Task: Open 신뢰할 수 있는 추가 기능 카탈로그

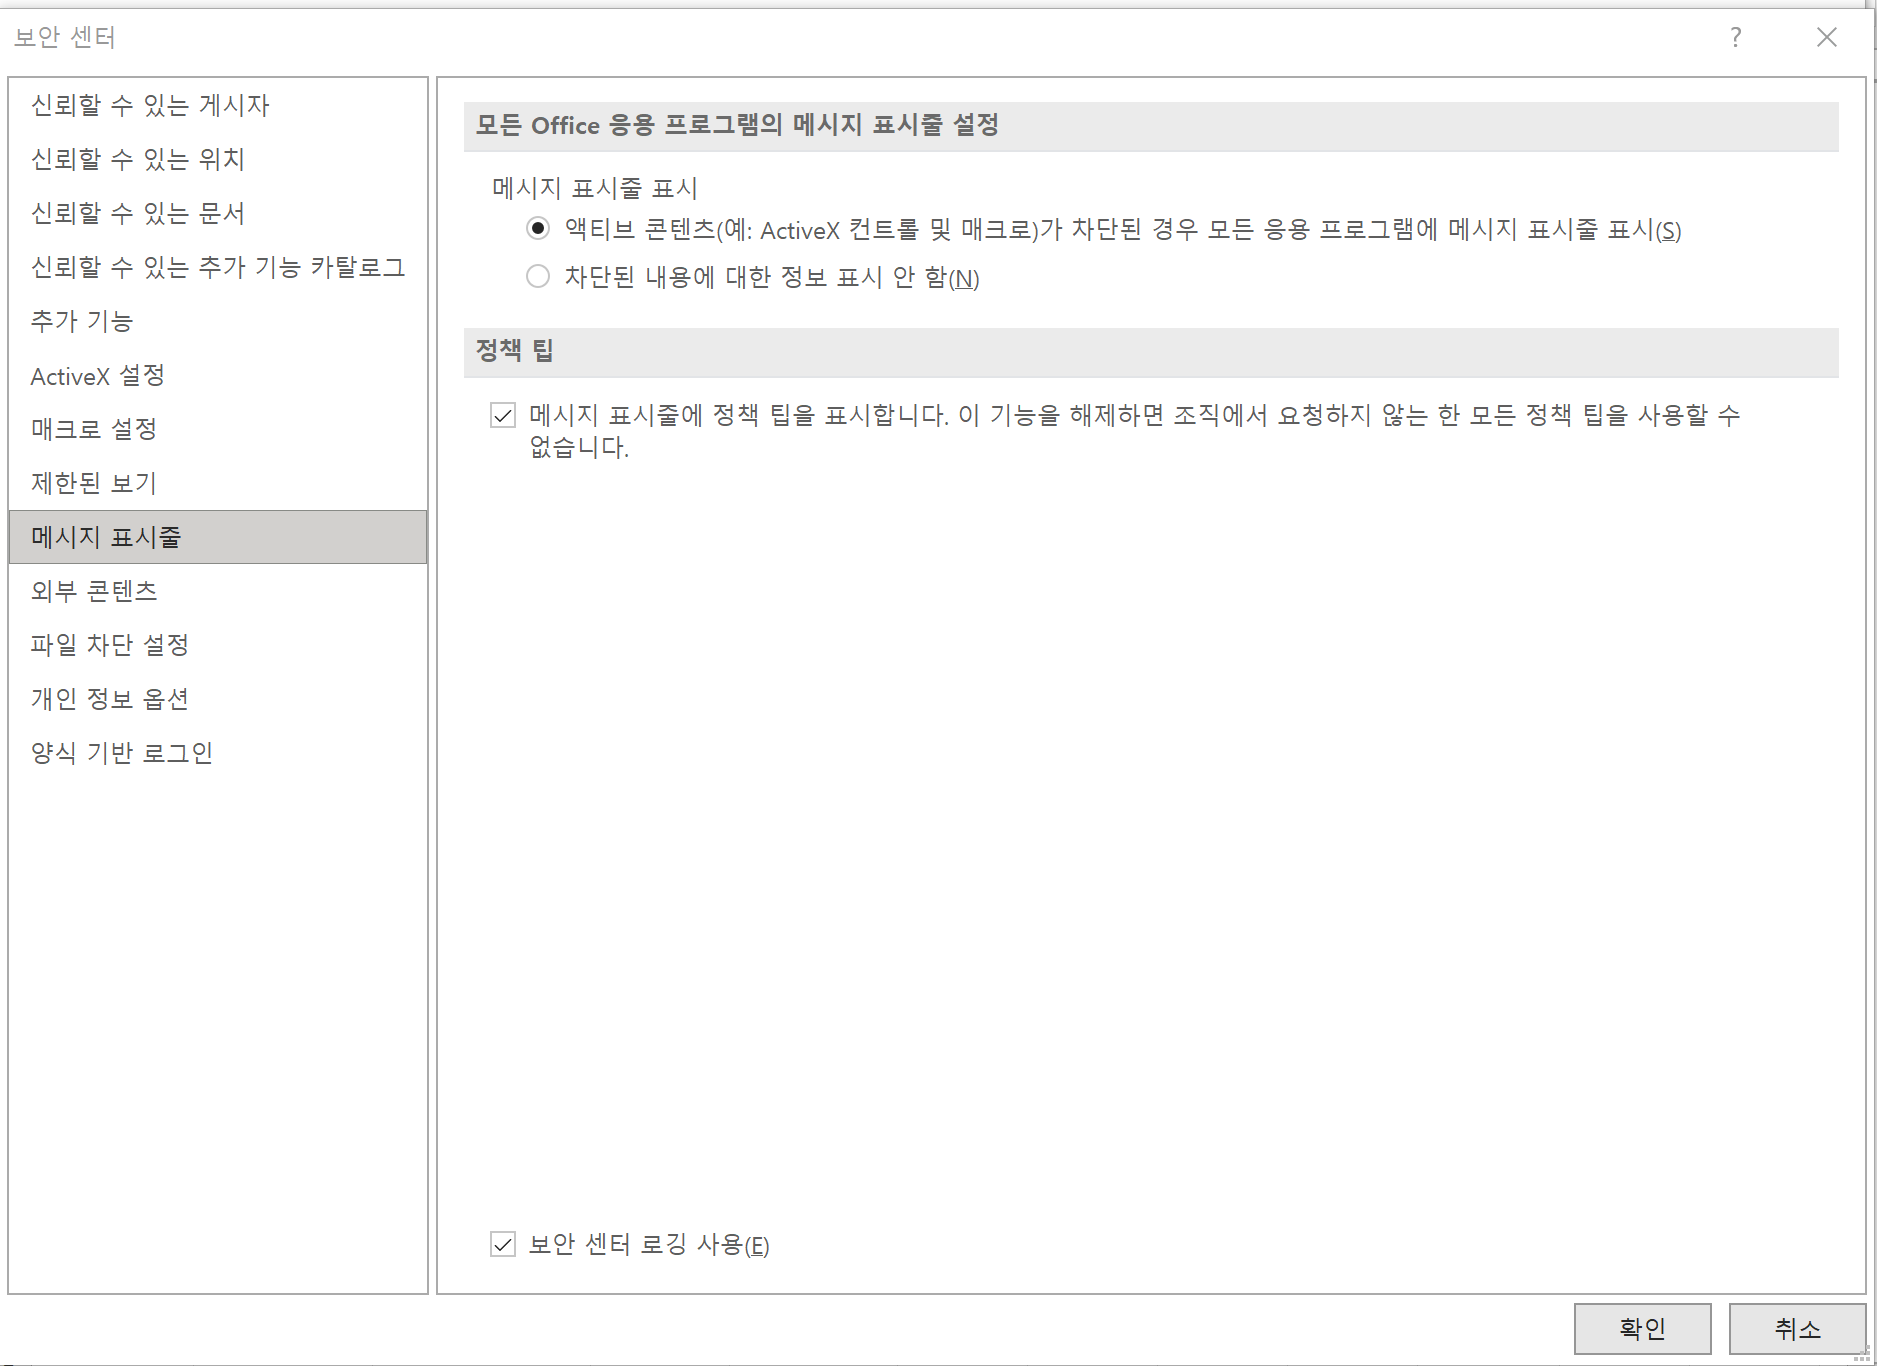Action: (x=218, y=267)
